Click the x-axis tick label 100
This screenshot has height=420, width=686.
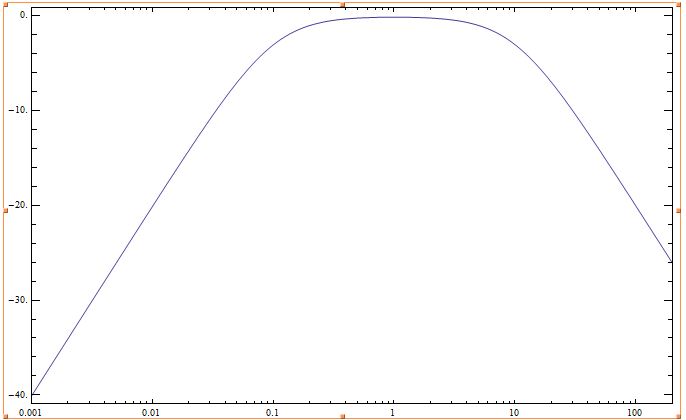(x=634, y=411)
